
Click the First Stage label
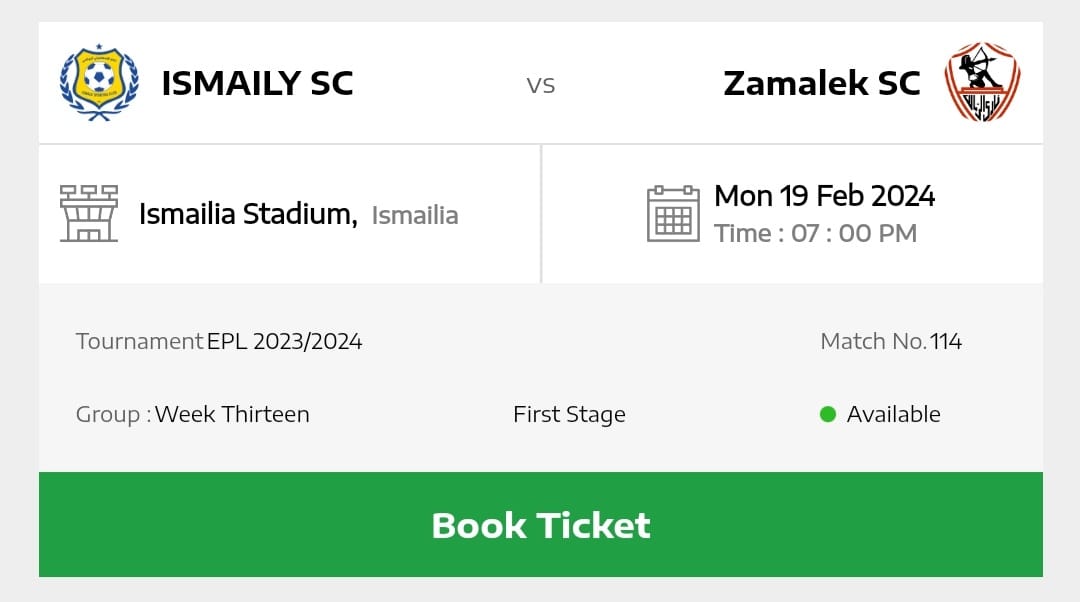[569, 414]
